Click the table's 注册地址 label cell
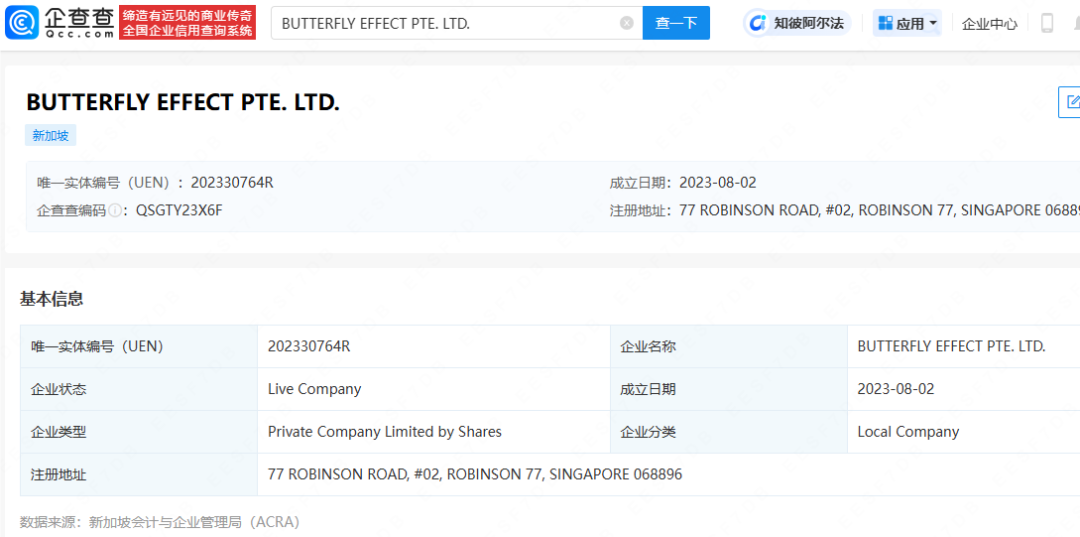The width and height of the screenshot is (1080, 537). 139,474
